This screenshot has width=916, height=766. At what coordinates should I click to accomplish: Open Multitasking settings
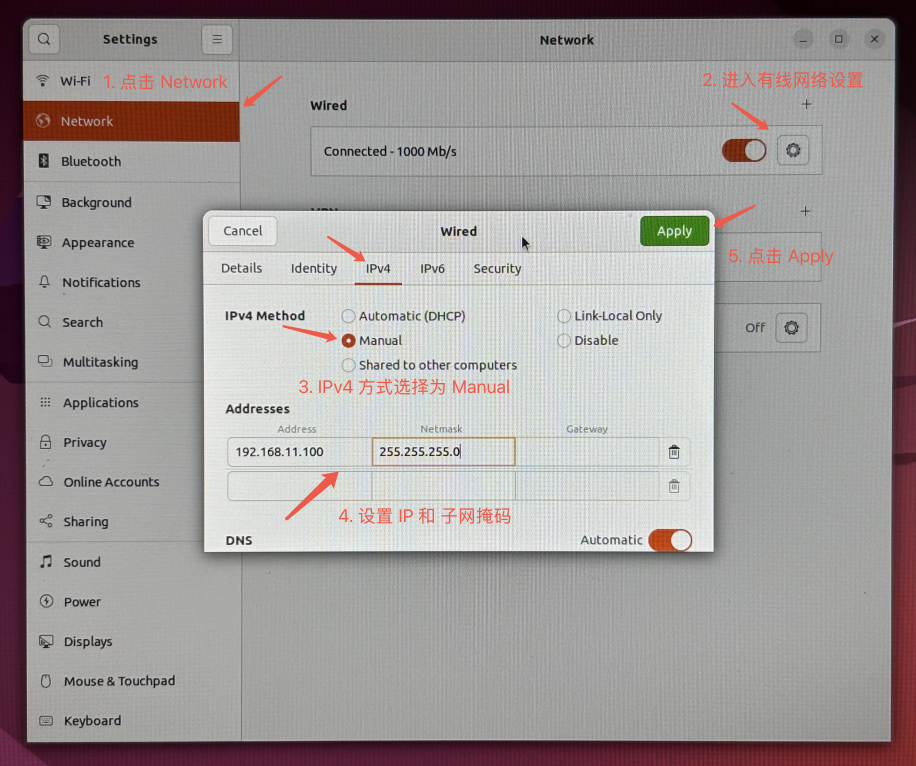click(114, 362)
